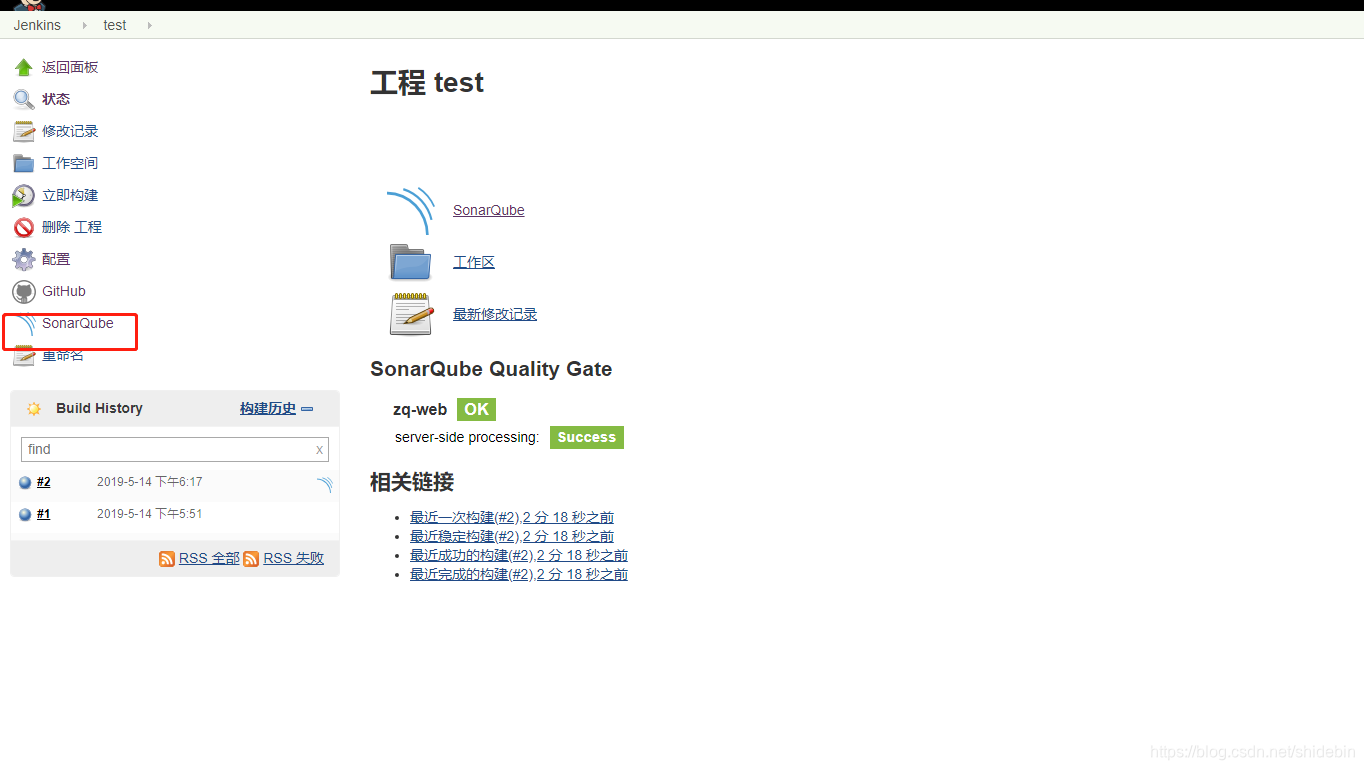Open the SonarQube link in main panel
The width and height of the screenshot is (1364, 770).
click(489, 210)
